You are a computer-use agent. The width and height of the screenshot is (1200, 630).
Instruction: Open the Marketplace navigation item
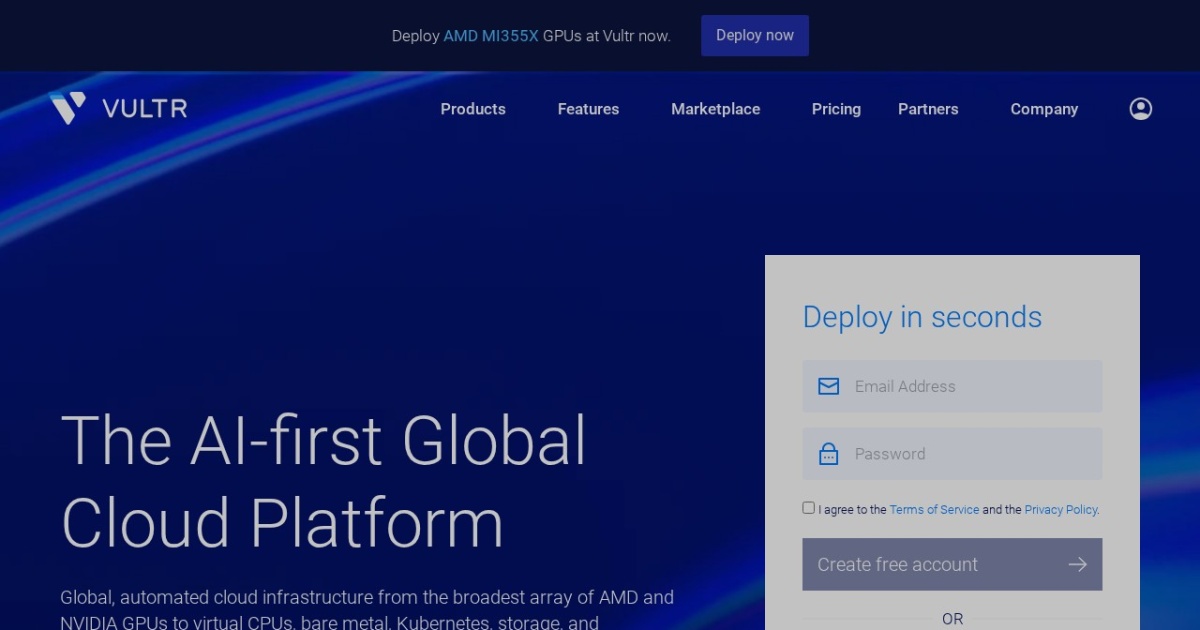(x=715, y=109)
